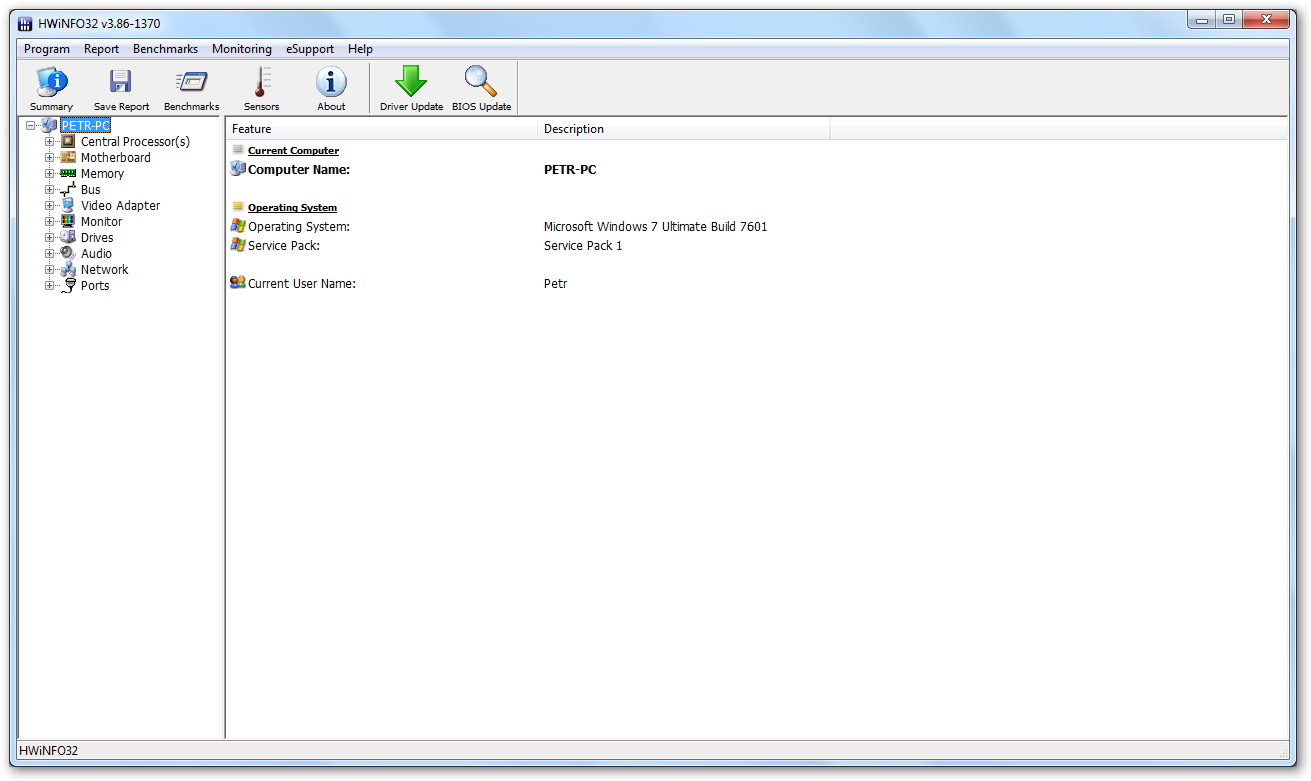Image resolution: width=1311 pixels, height=781 pixels.
Task: Click the Service Pack row icon
Action: [238, 245]
